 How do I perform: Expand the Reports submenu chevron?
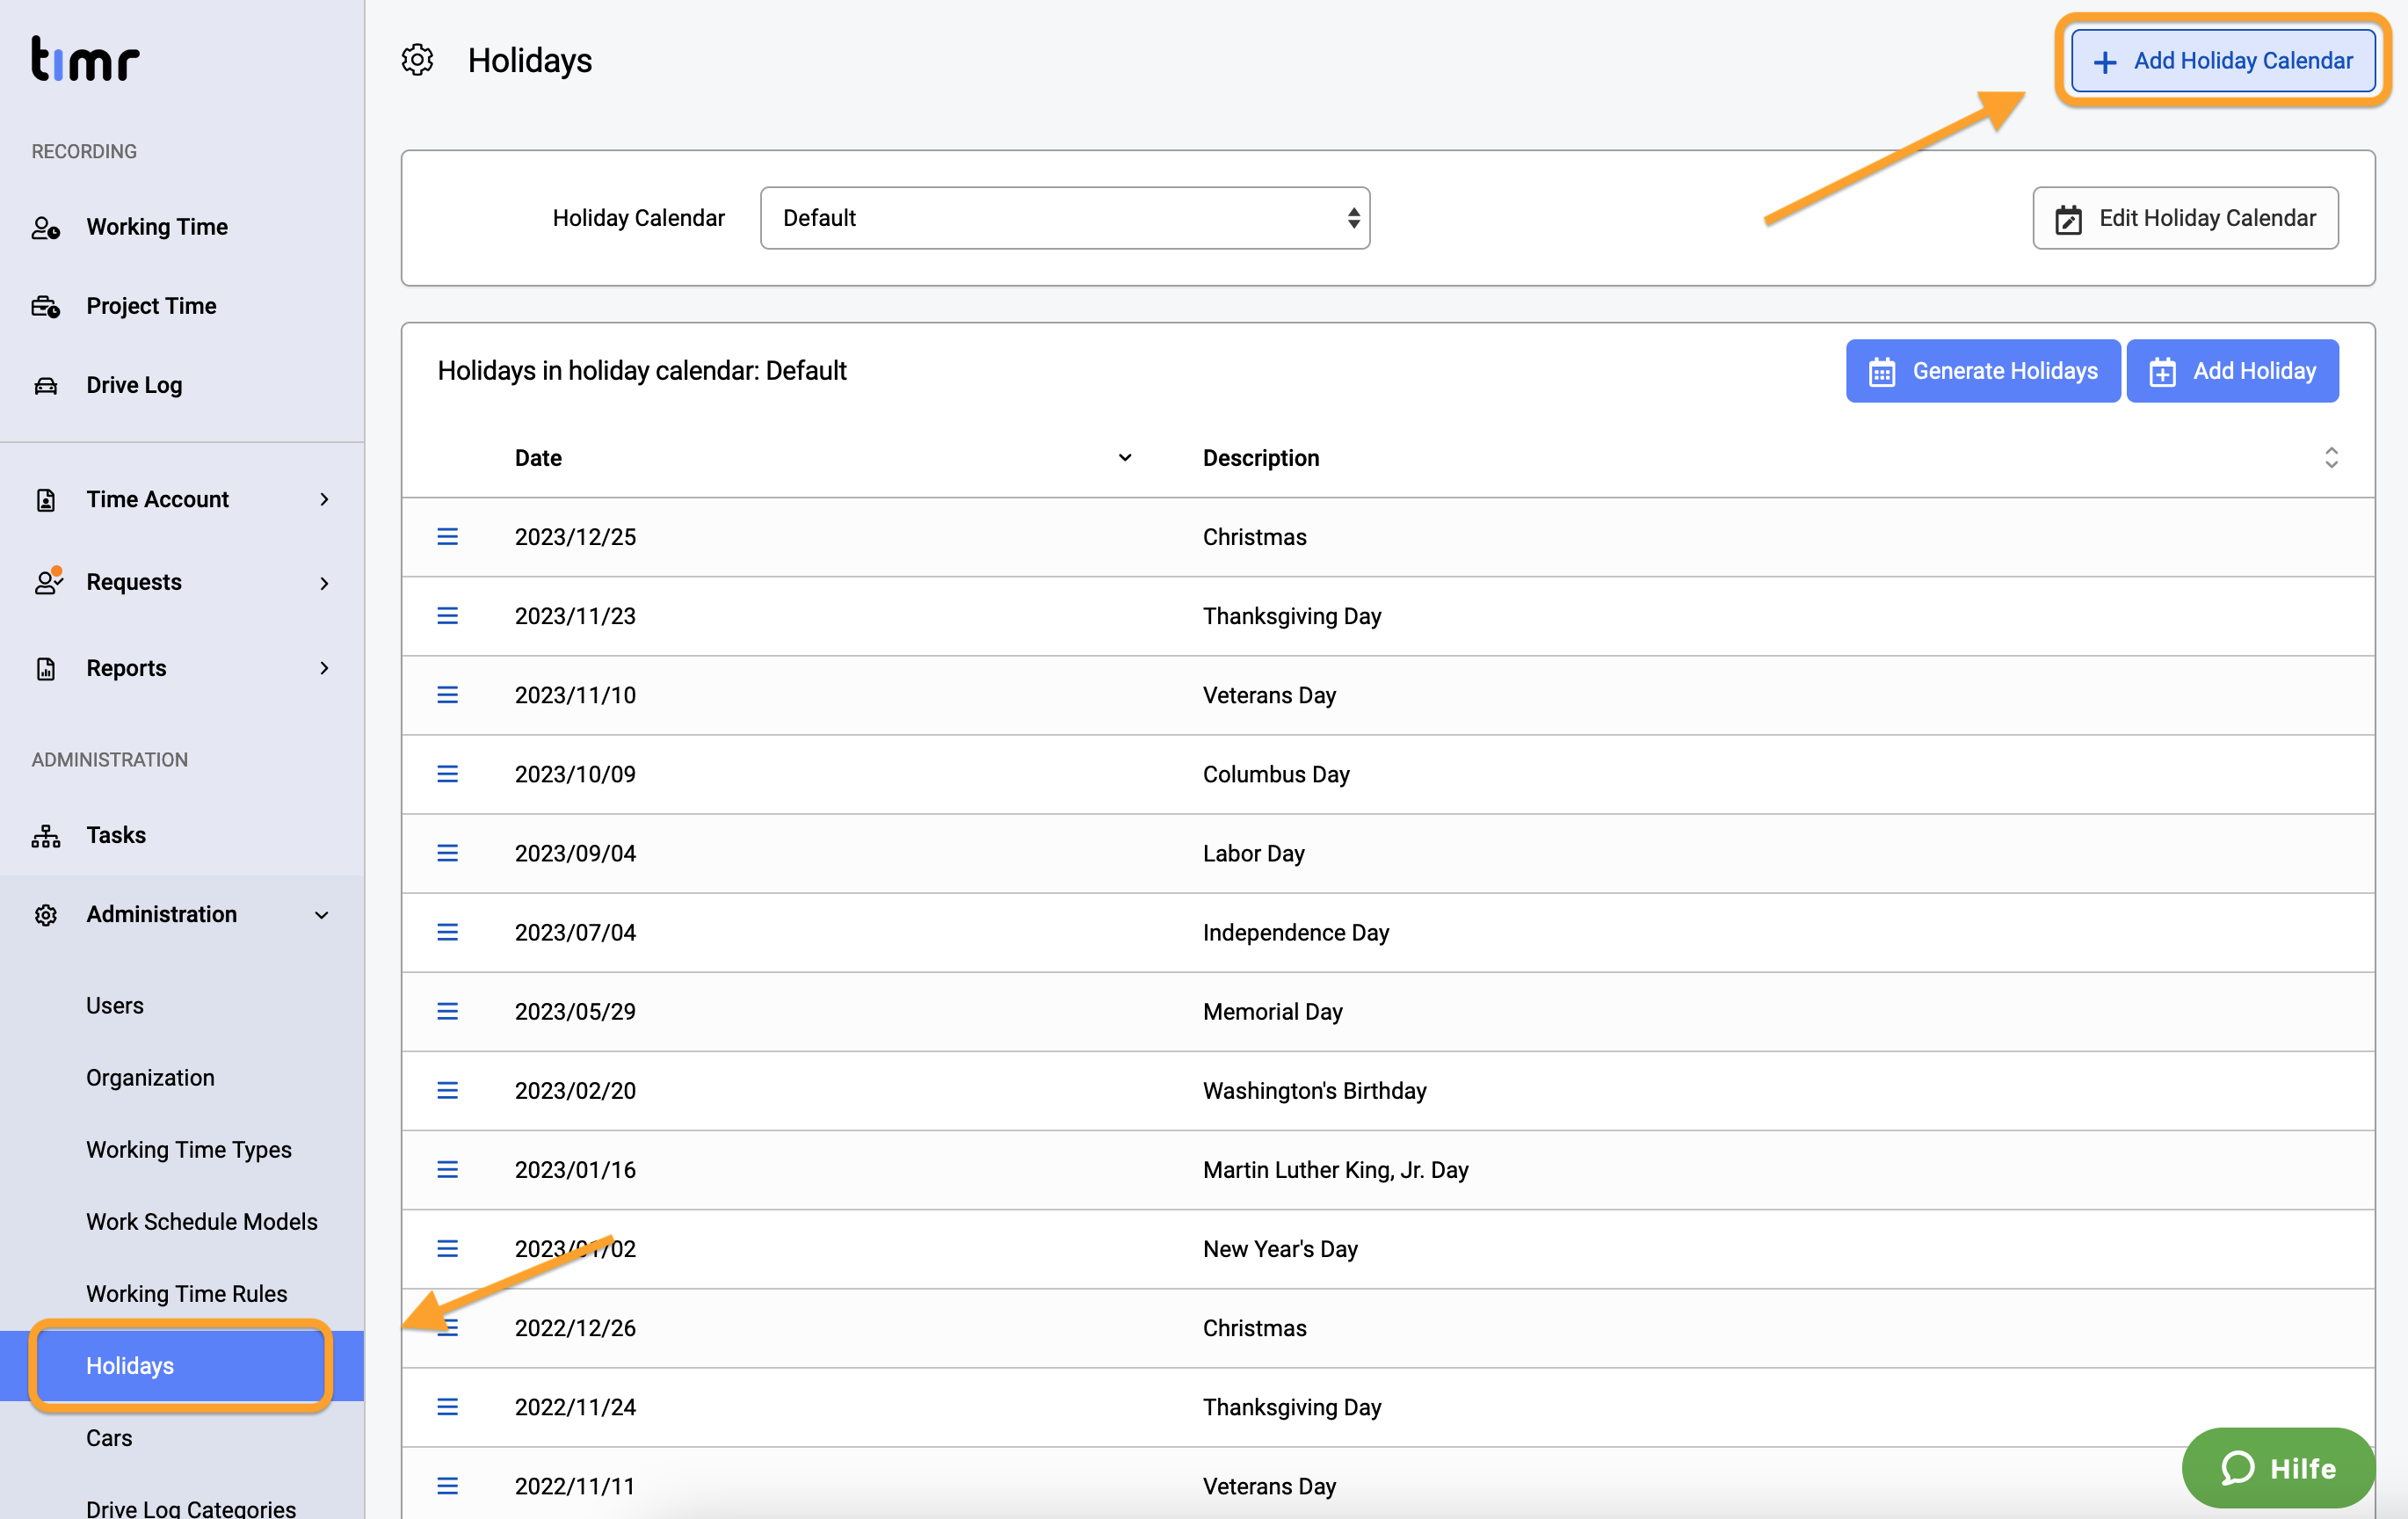pyautogui.click(x=324, y=668)
